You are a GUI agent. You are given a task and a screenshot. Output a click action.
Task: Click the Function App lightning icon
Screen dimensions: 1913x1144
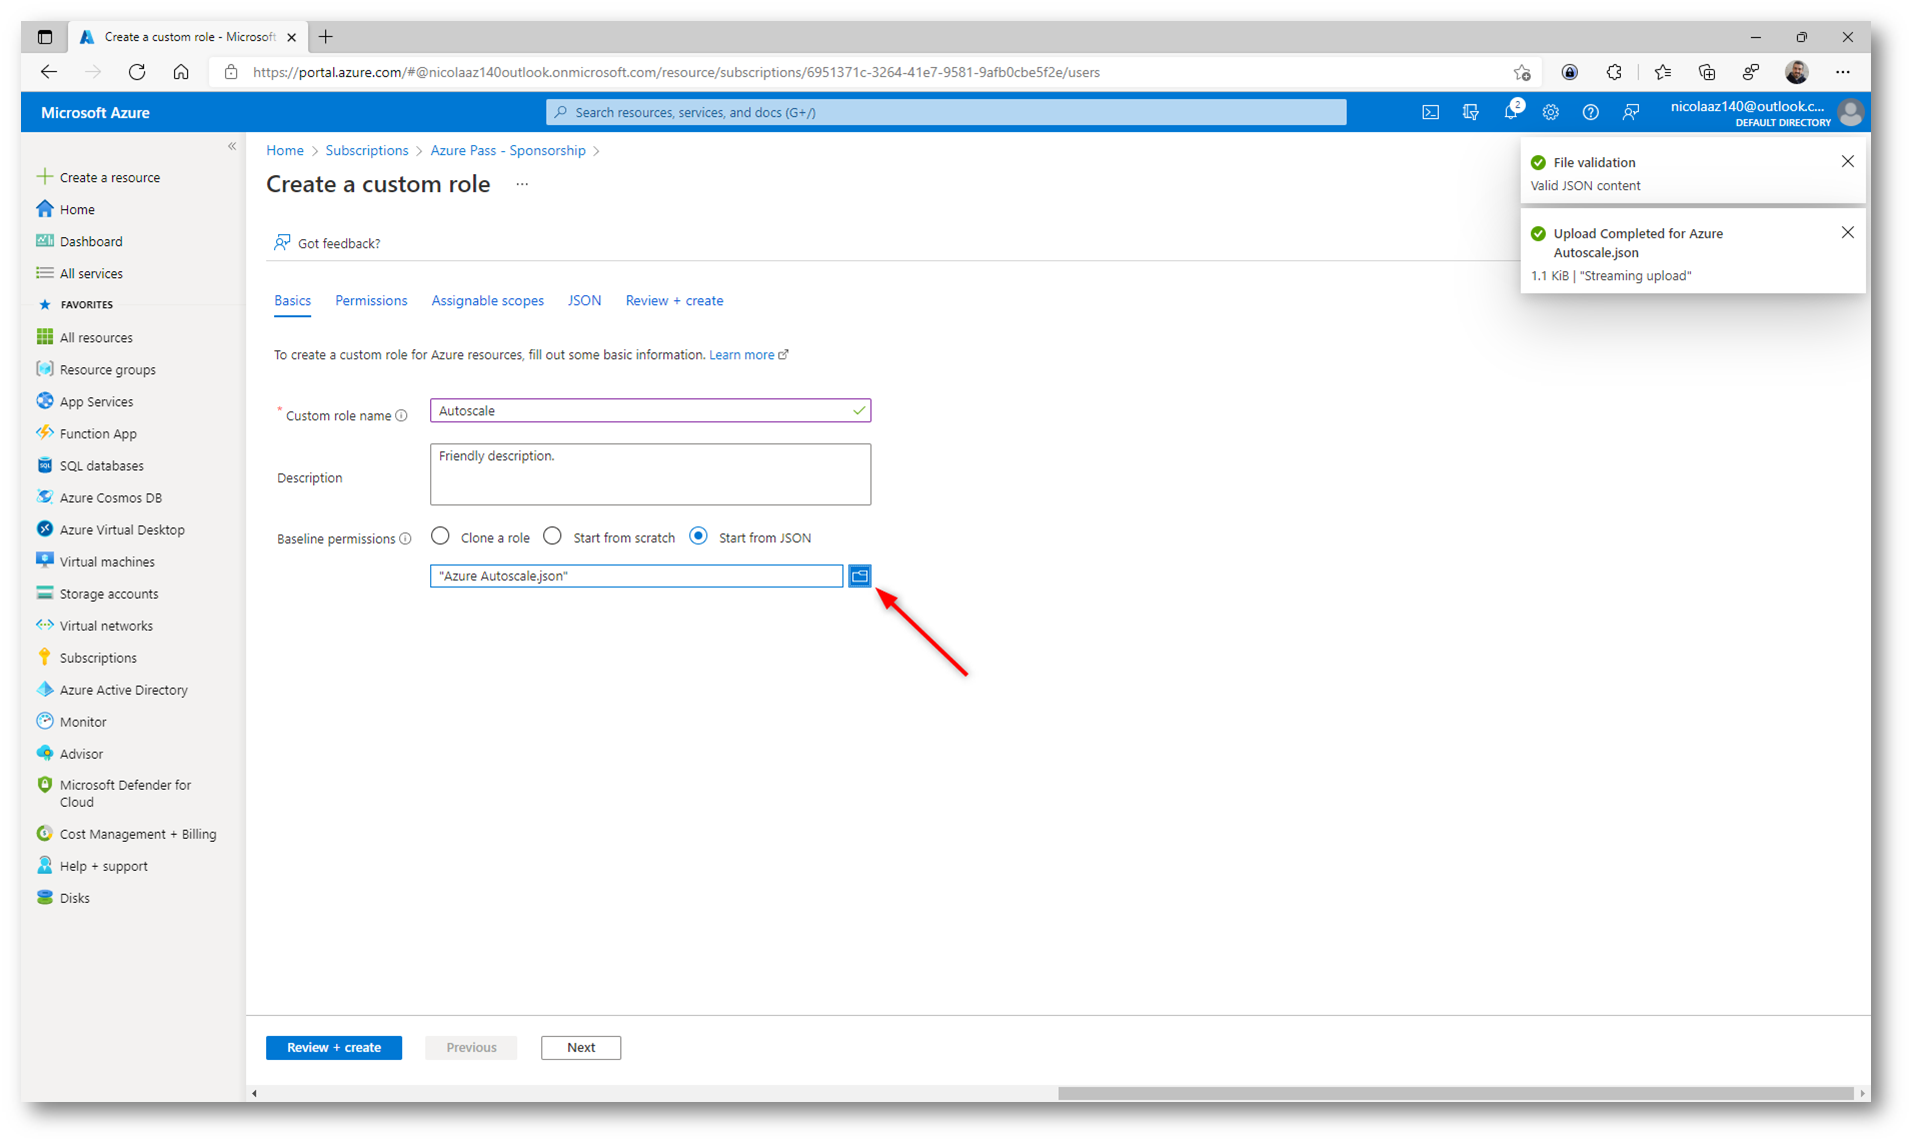44,433
